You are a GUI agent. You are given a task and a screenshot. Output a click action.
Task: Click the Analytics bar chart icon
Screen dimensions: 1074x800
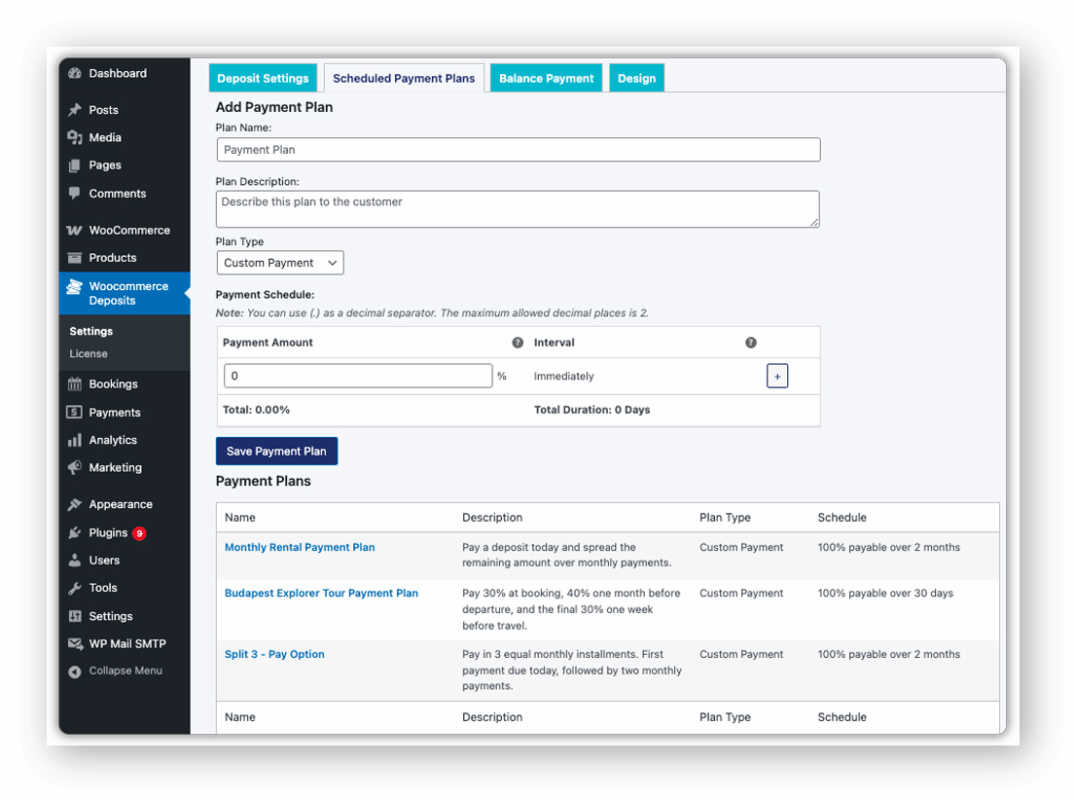click(75, 440)
